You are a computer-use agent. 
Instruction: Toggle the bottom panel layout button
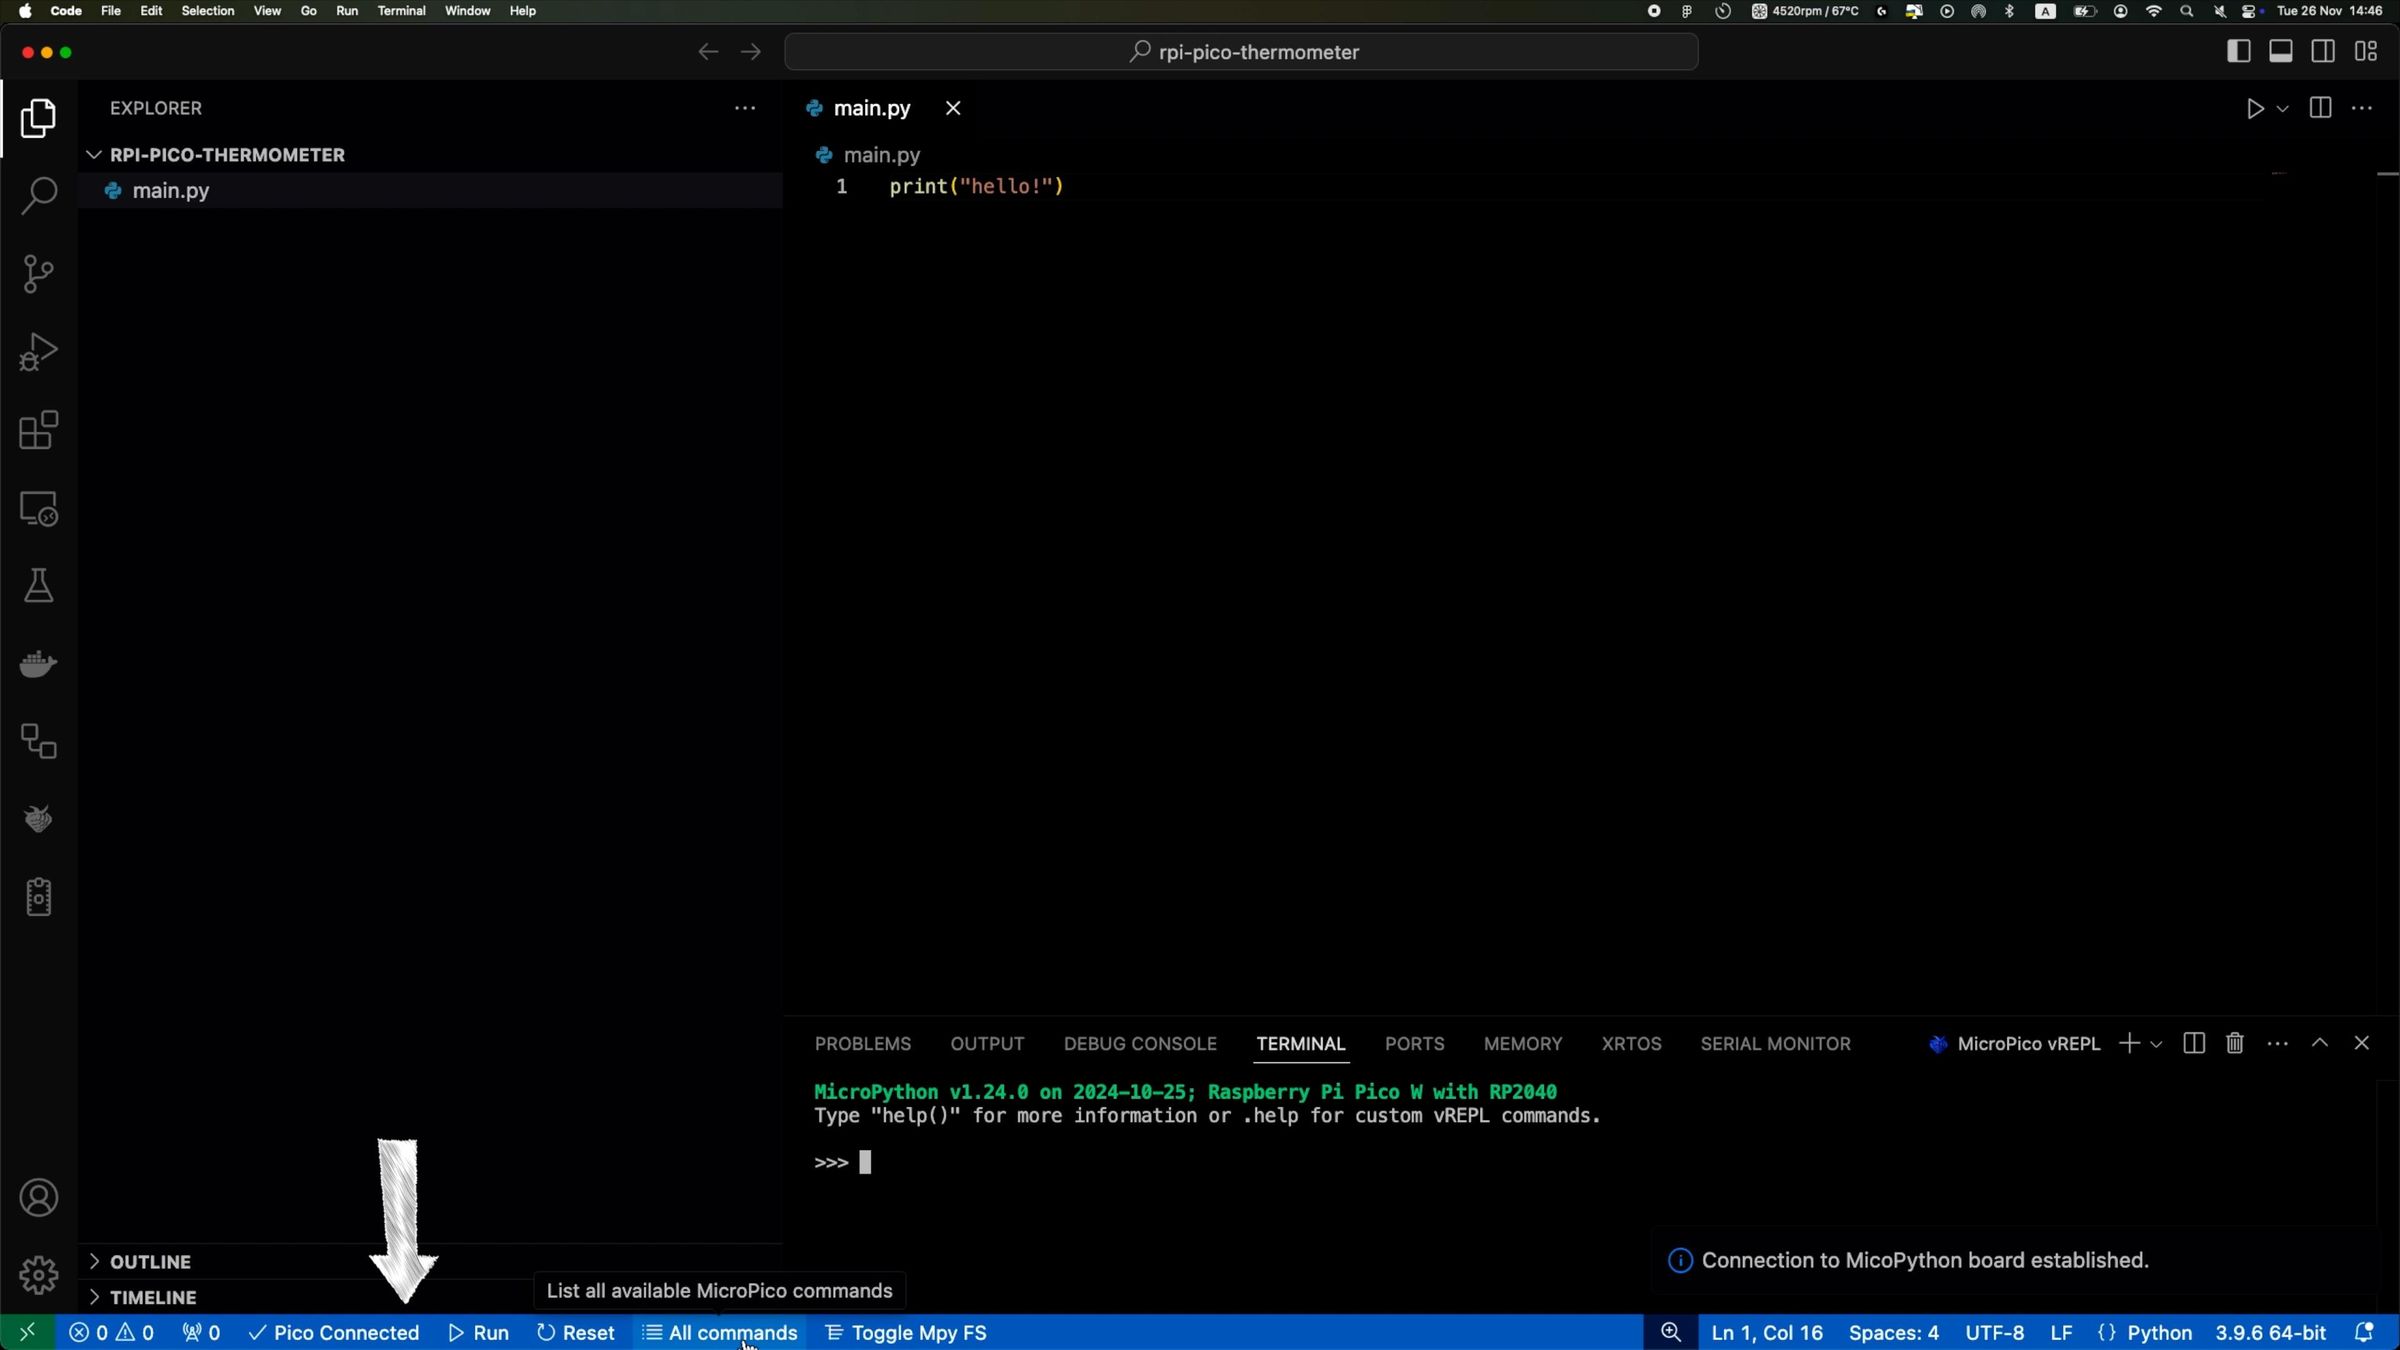2281,52
